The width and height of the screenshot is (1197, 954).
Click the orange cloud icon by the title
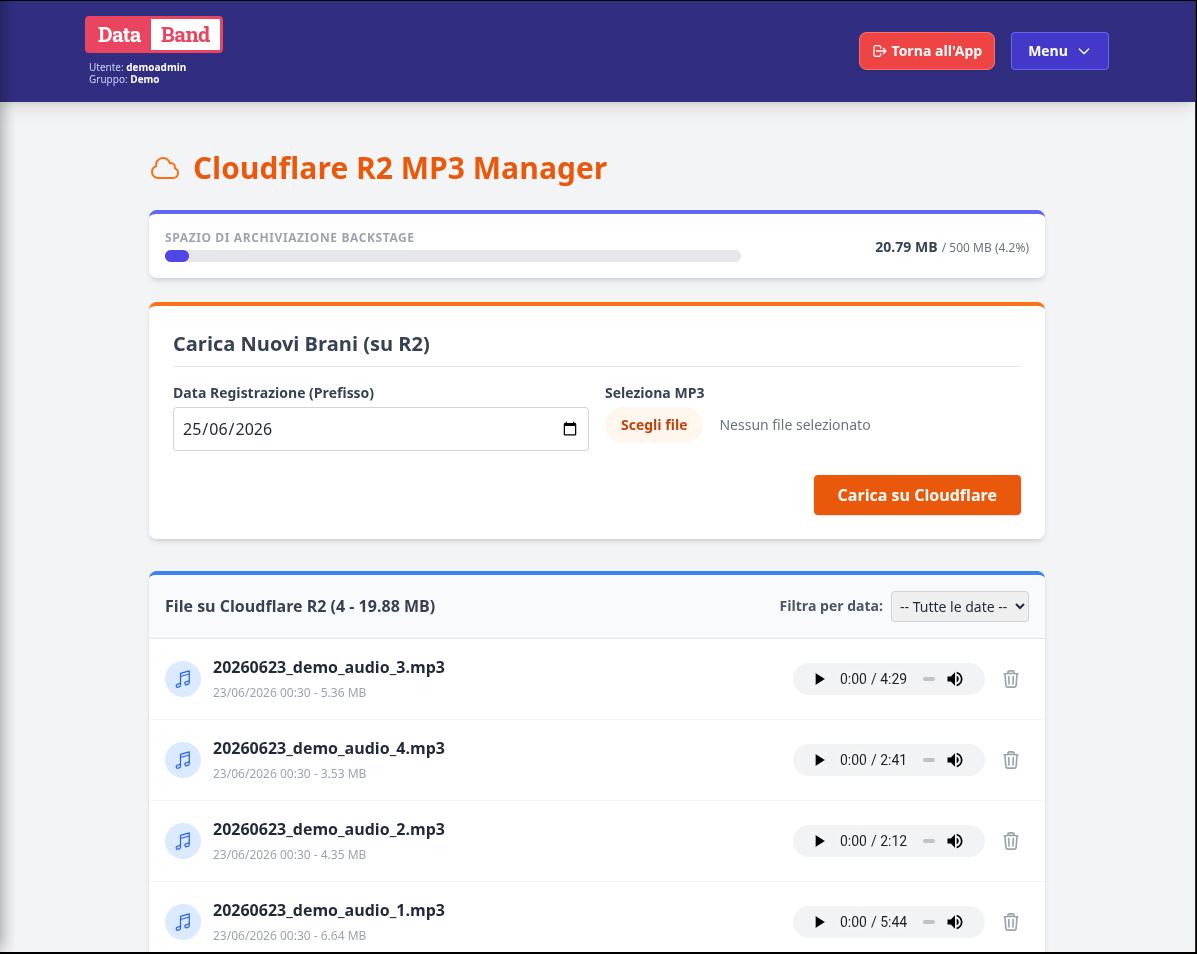[165, 168]
